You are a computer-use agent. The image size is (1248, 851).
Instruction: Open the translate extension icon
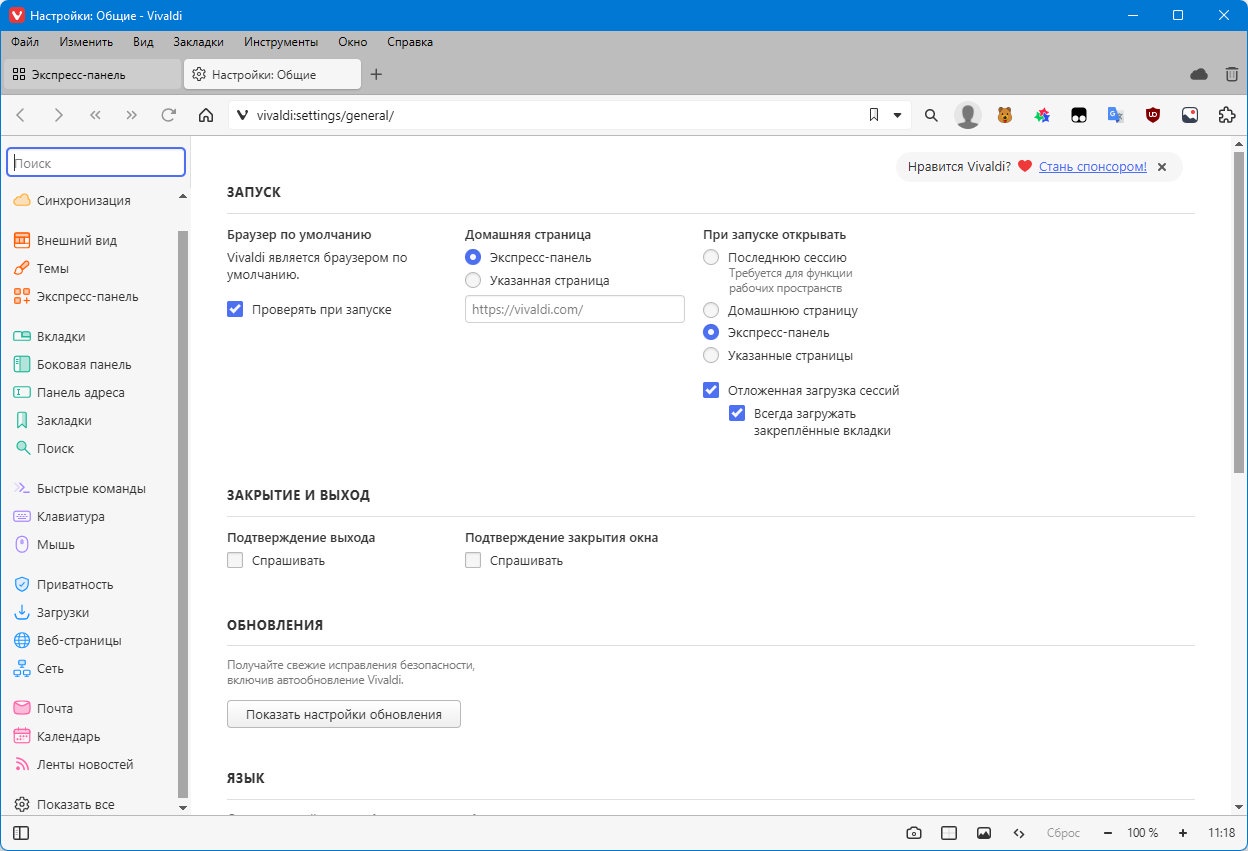pyautogui.click(x=1116, y=115)
